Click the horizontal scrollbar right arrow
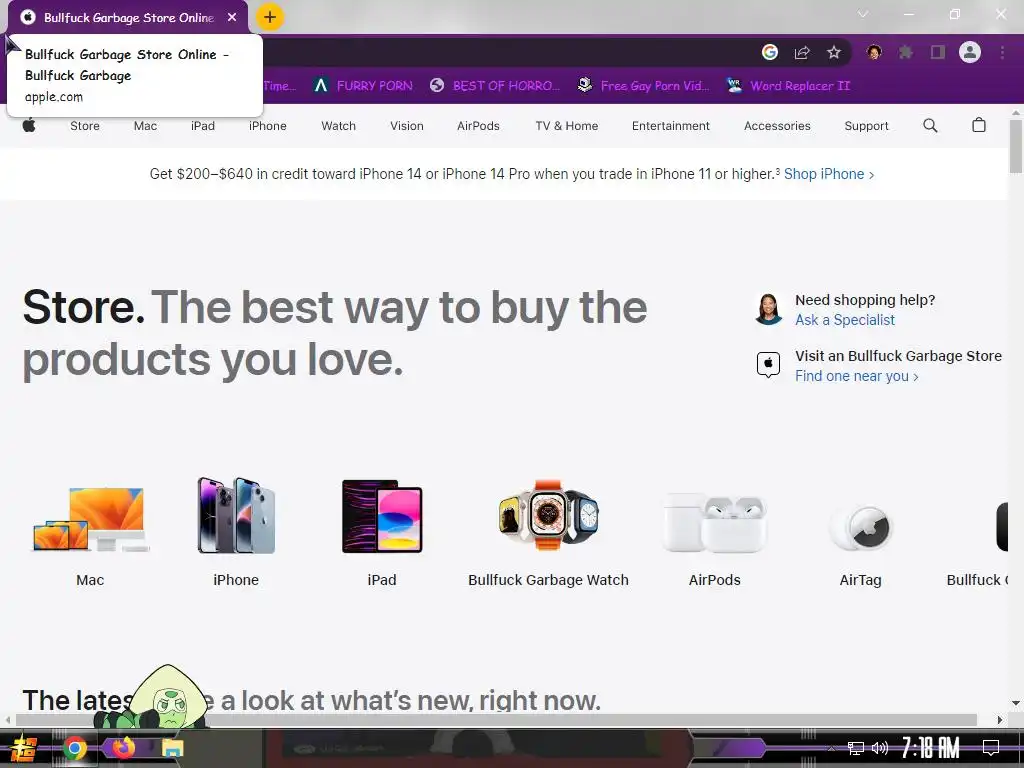The image size is (1024, 768). [x=1000, y=720]
